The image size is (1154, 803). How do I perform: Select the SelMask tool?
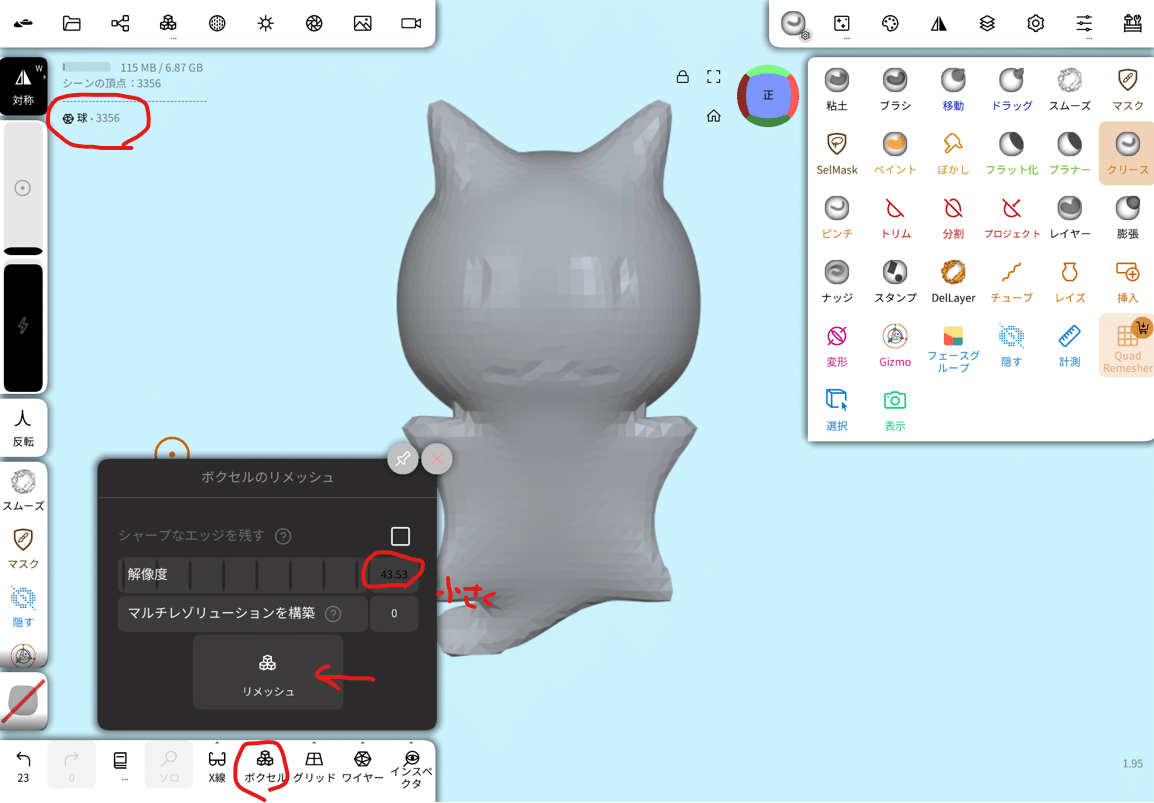click(x=836, y=154)
